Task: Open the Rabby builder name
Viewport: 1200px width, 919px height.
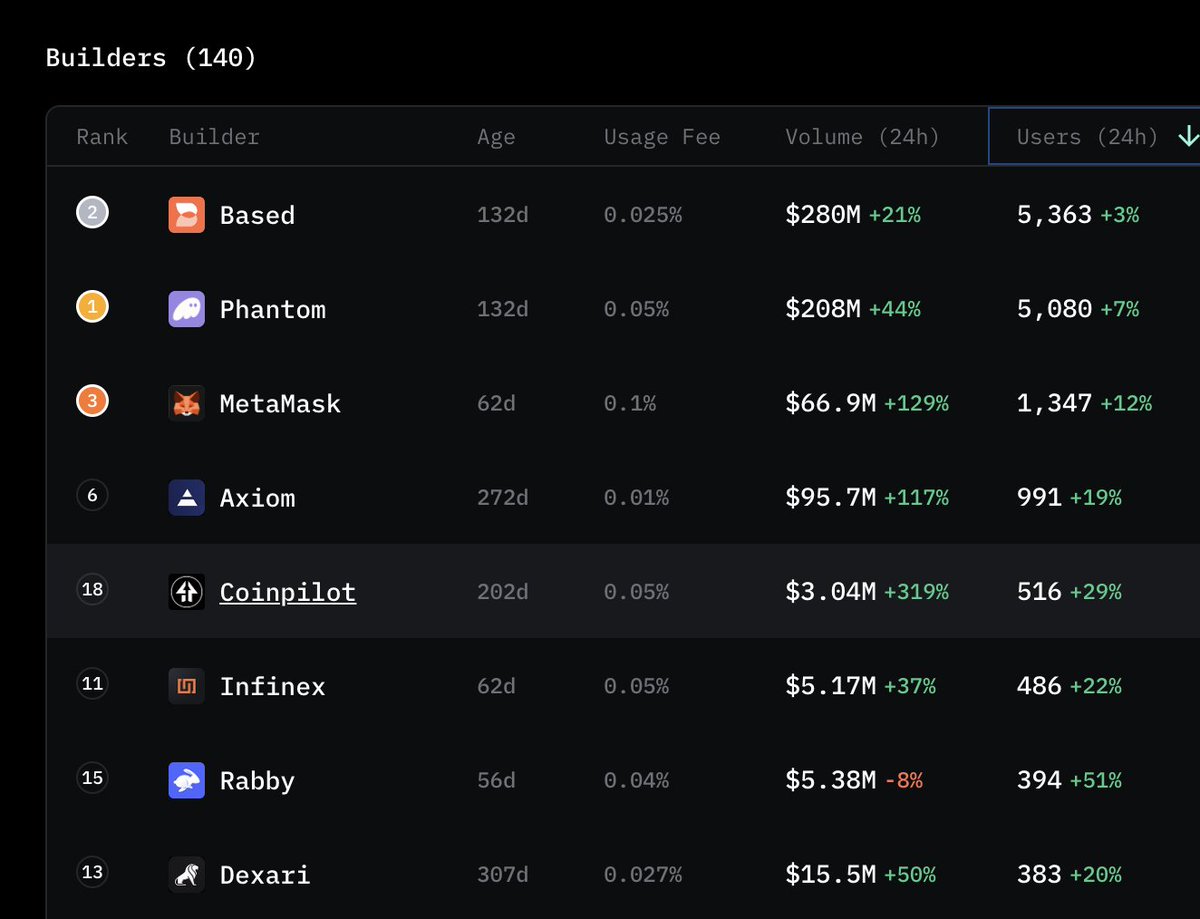Action: coord(257,781)
